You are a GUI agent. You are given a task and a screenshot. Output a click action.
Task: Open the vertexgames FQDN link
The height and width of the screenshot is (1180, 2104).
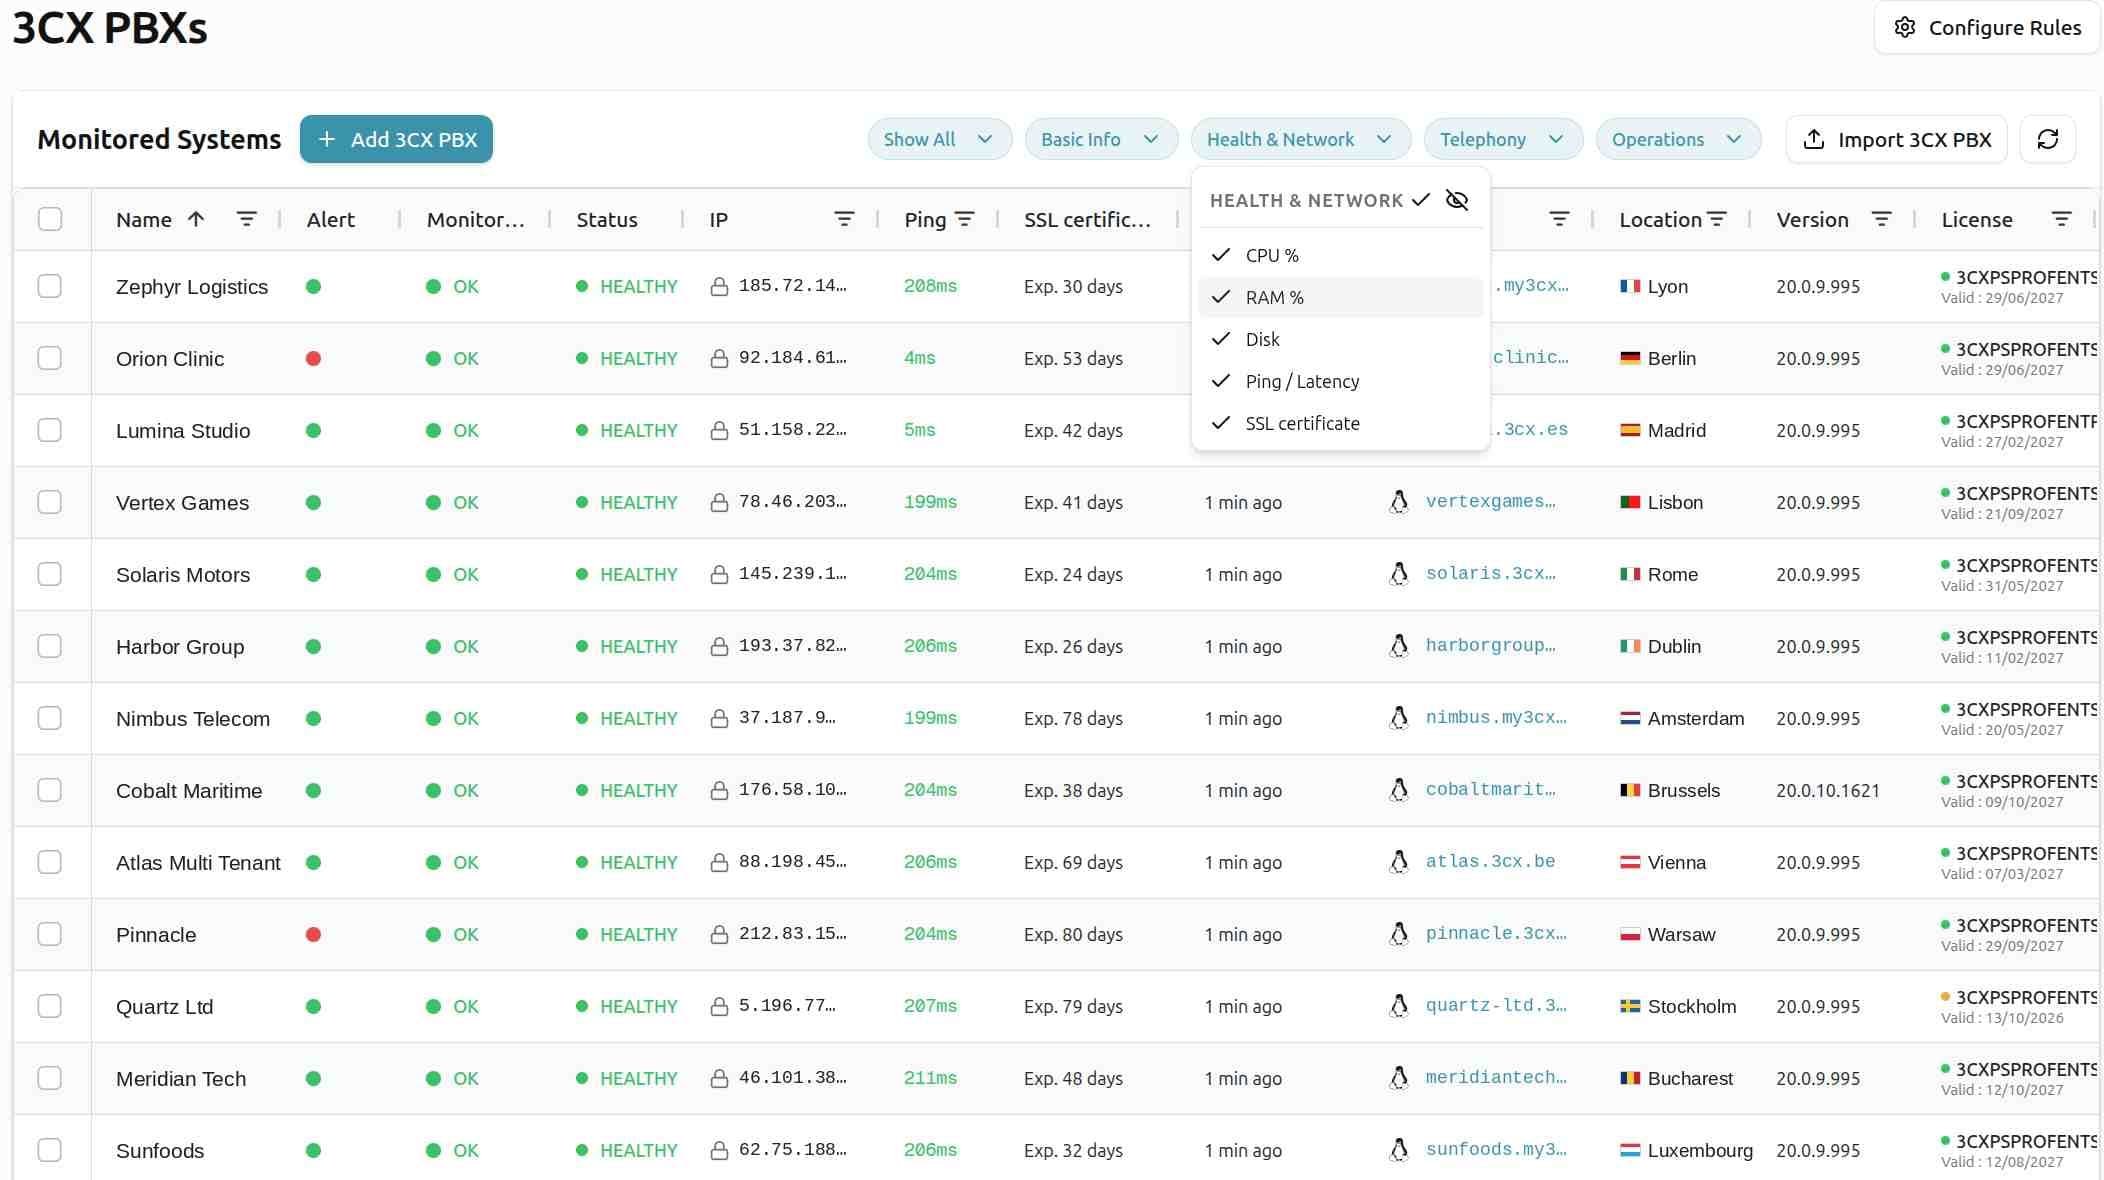(1490, 502)
